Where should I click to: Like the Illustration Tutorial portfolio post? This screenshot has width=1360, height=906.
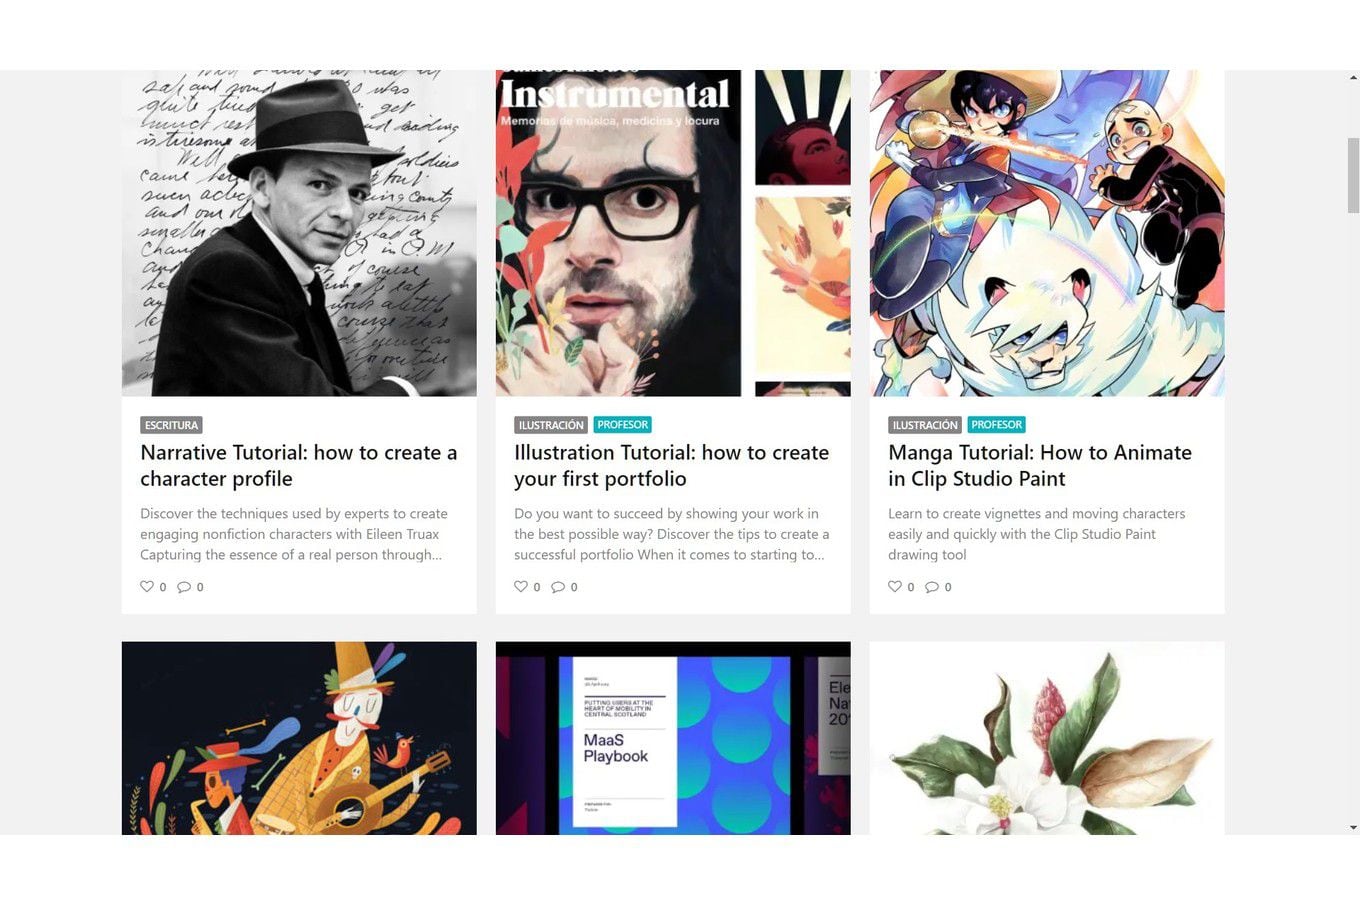click(x=521, y=587)
